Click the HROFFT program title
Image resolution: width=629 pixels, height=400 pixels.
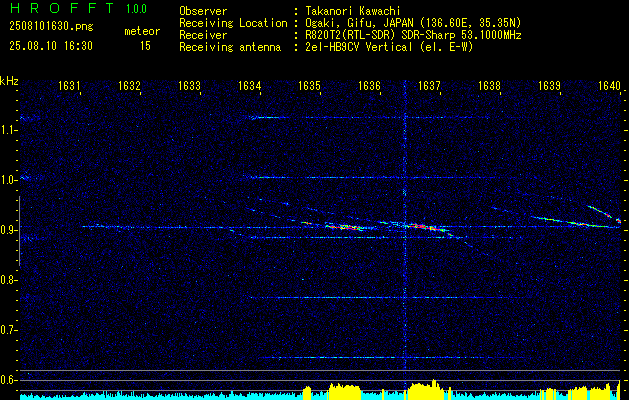pos(62,8)
